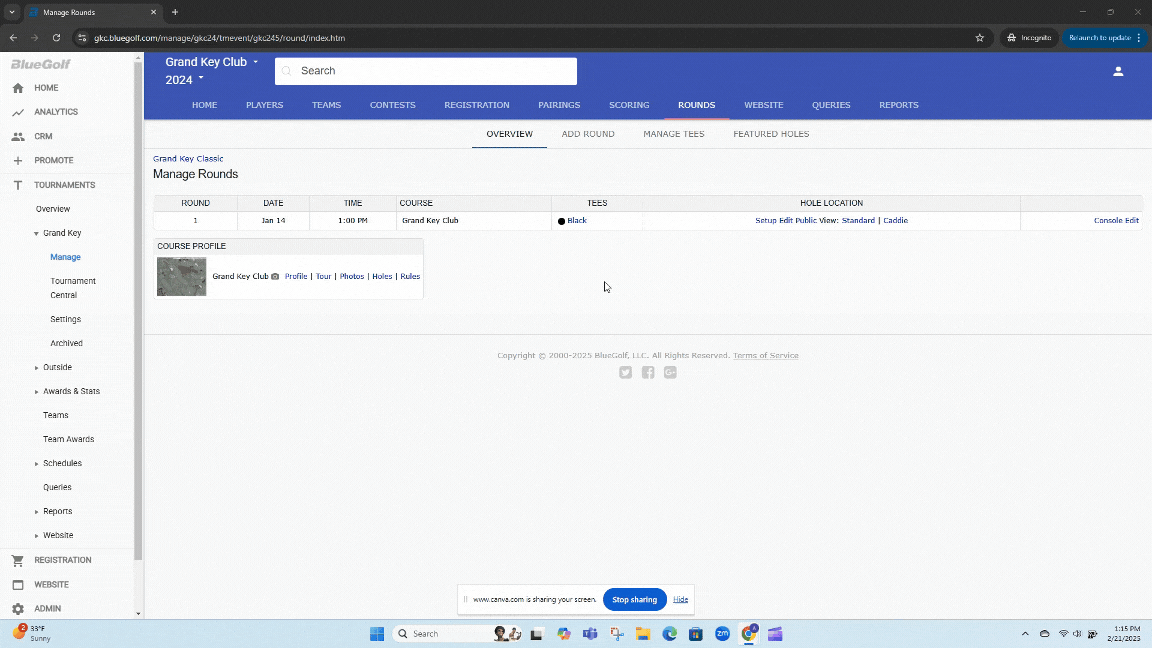Open Analytics chart icon in sidebar
The width and height of the screenshot is (1152, 648).
(18, 112)
